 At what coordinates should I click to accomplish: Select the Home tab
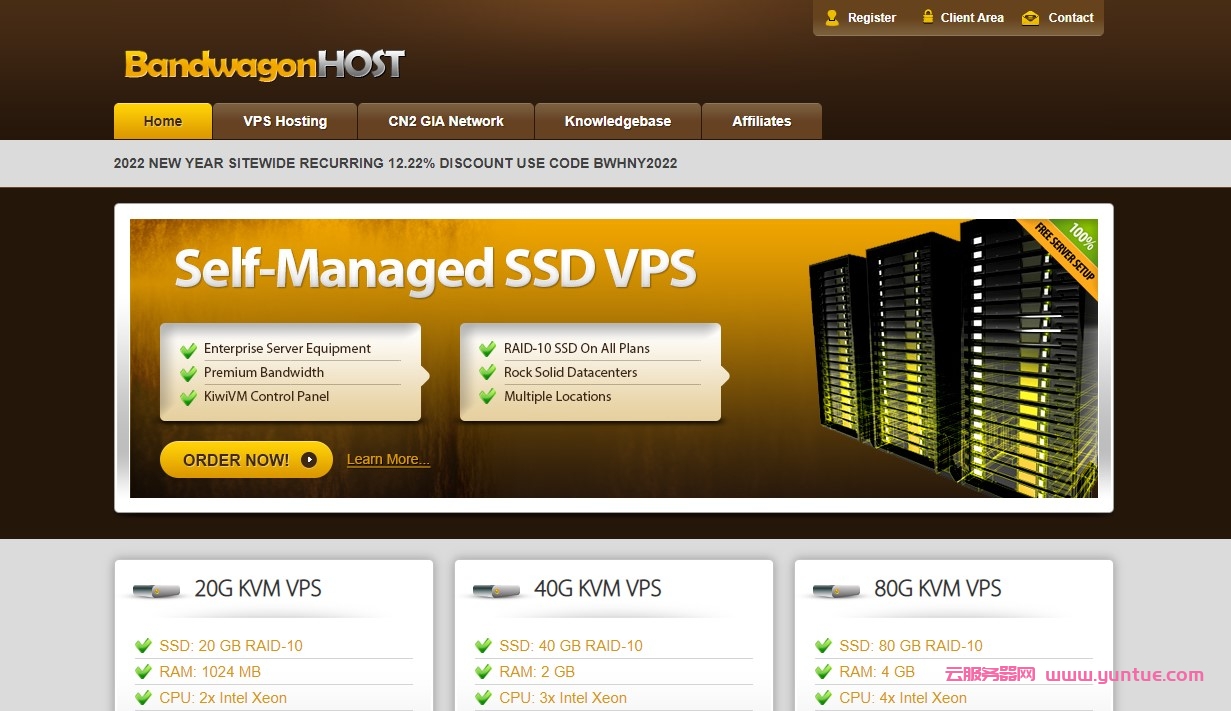(x=162, y=121)
